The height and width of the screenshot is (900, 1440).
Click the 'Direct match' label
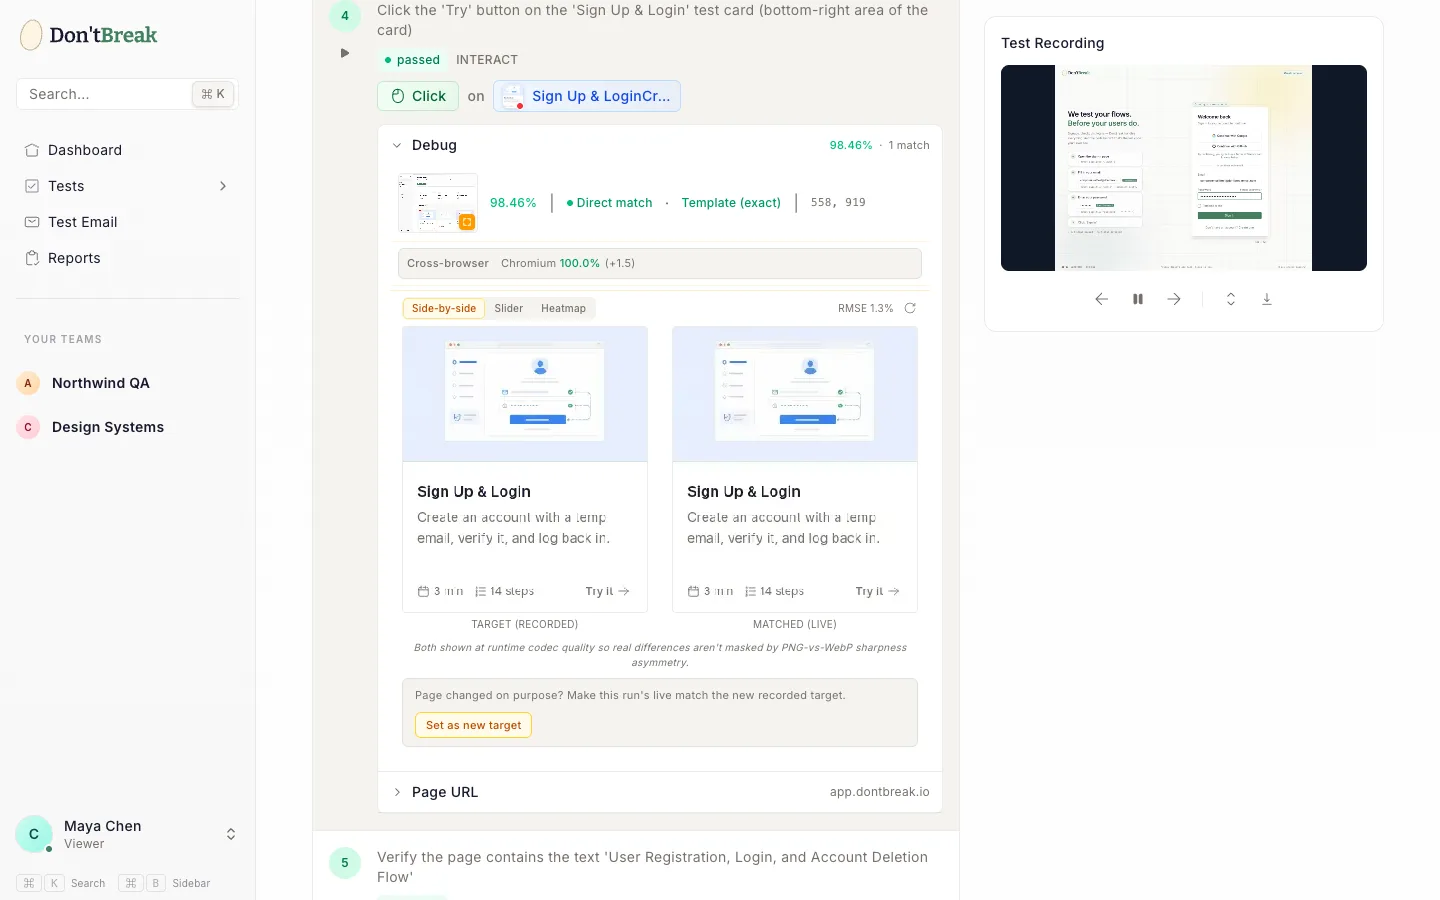(x=609, y=203)
